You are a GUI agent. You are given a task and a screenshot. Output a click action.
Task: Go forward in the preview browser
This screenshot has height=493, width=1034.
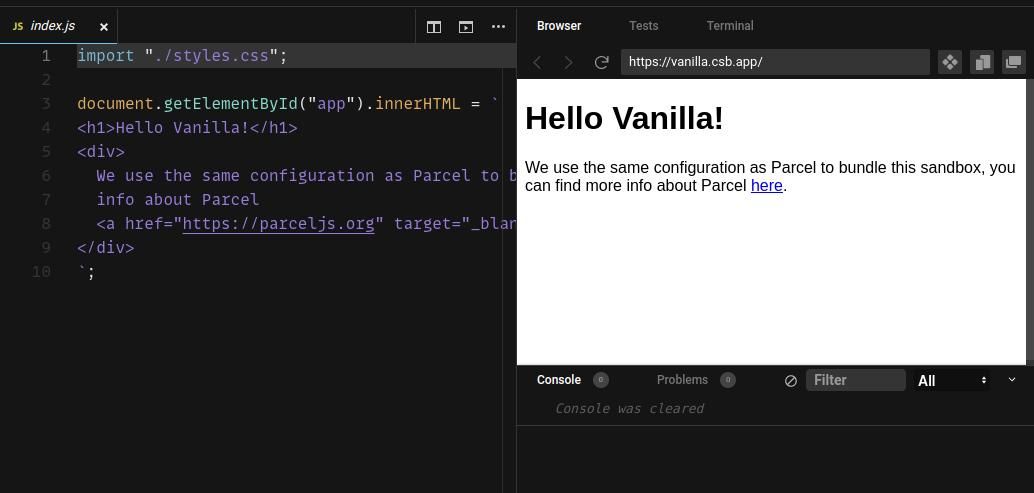568,62
